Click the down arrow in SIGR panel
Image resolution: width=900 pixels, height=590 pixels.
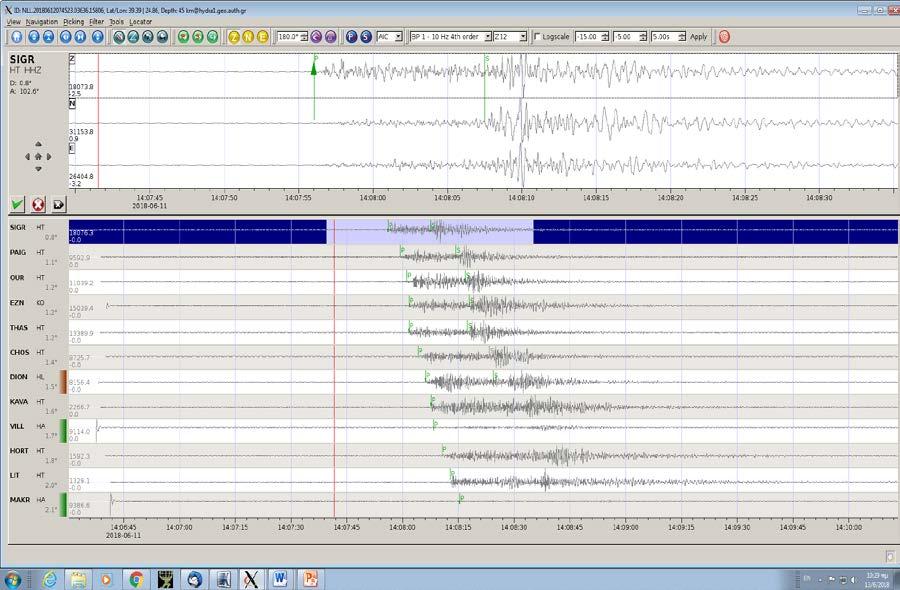pyautogui.click(x=38, y=169)
